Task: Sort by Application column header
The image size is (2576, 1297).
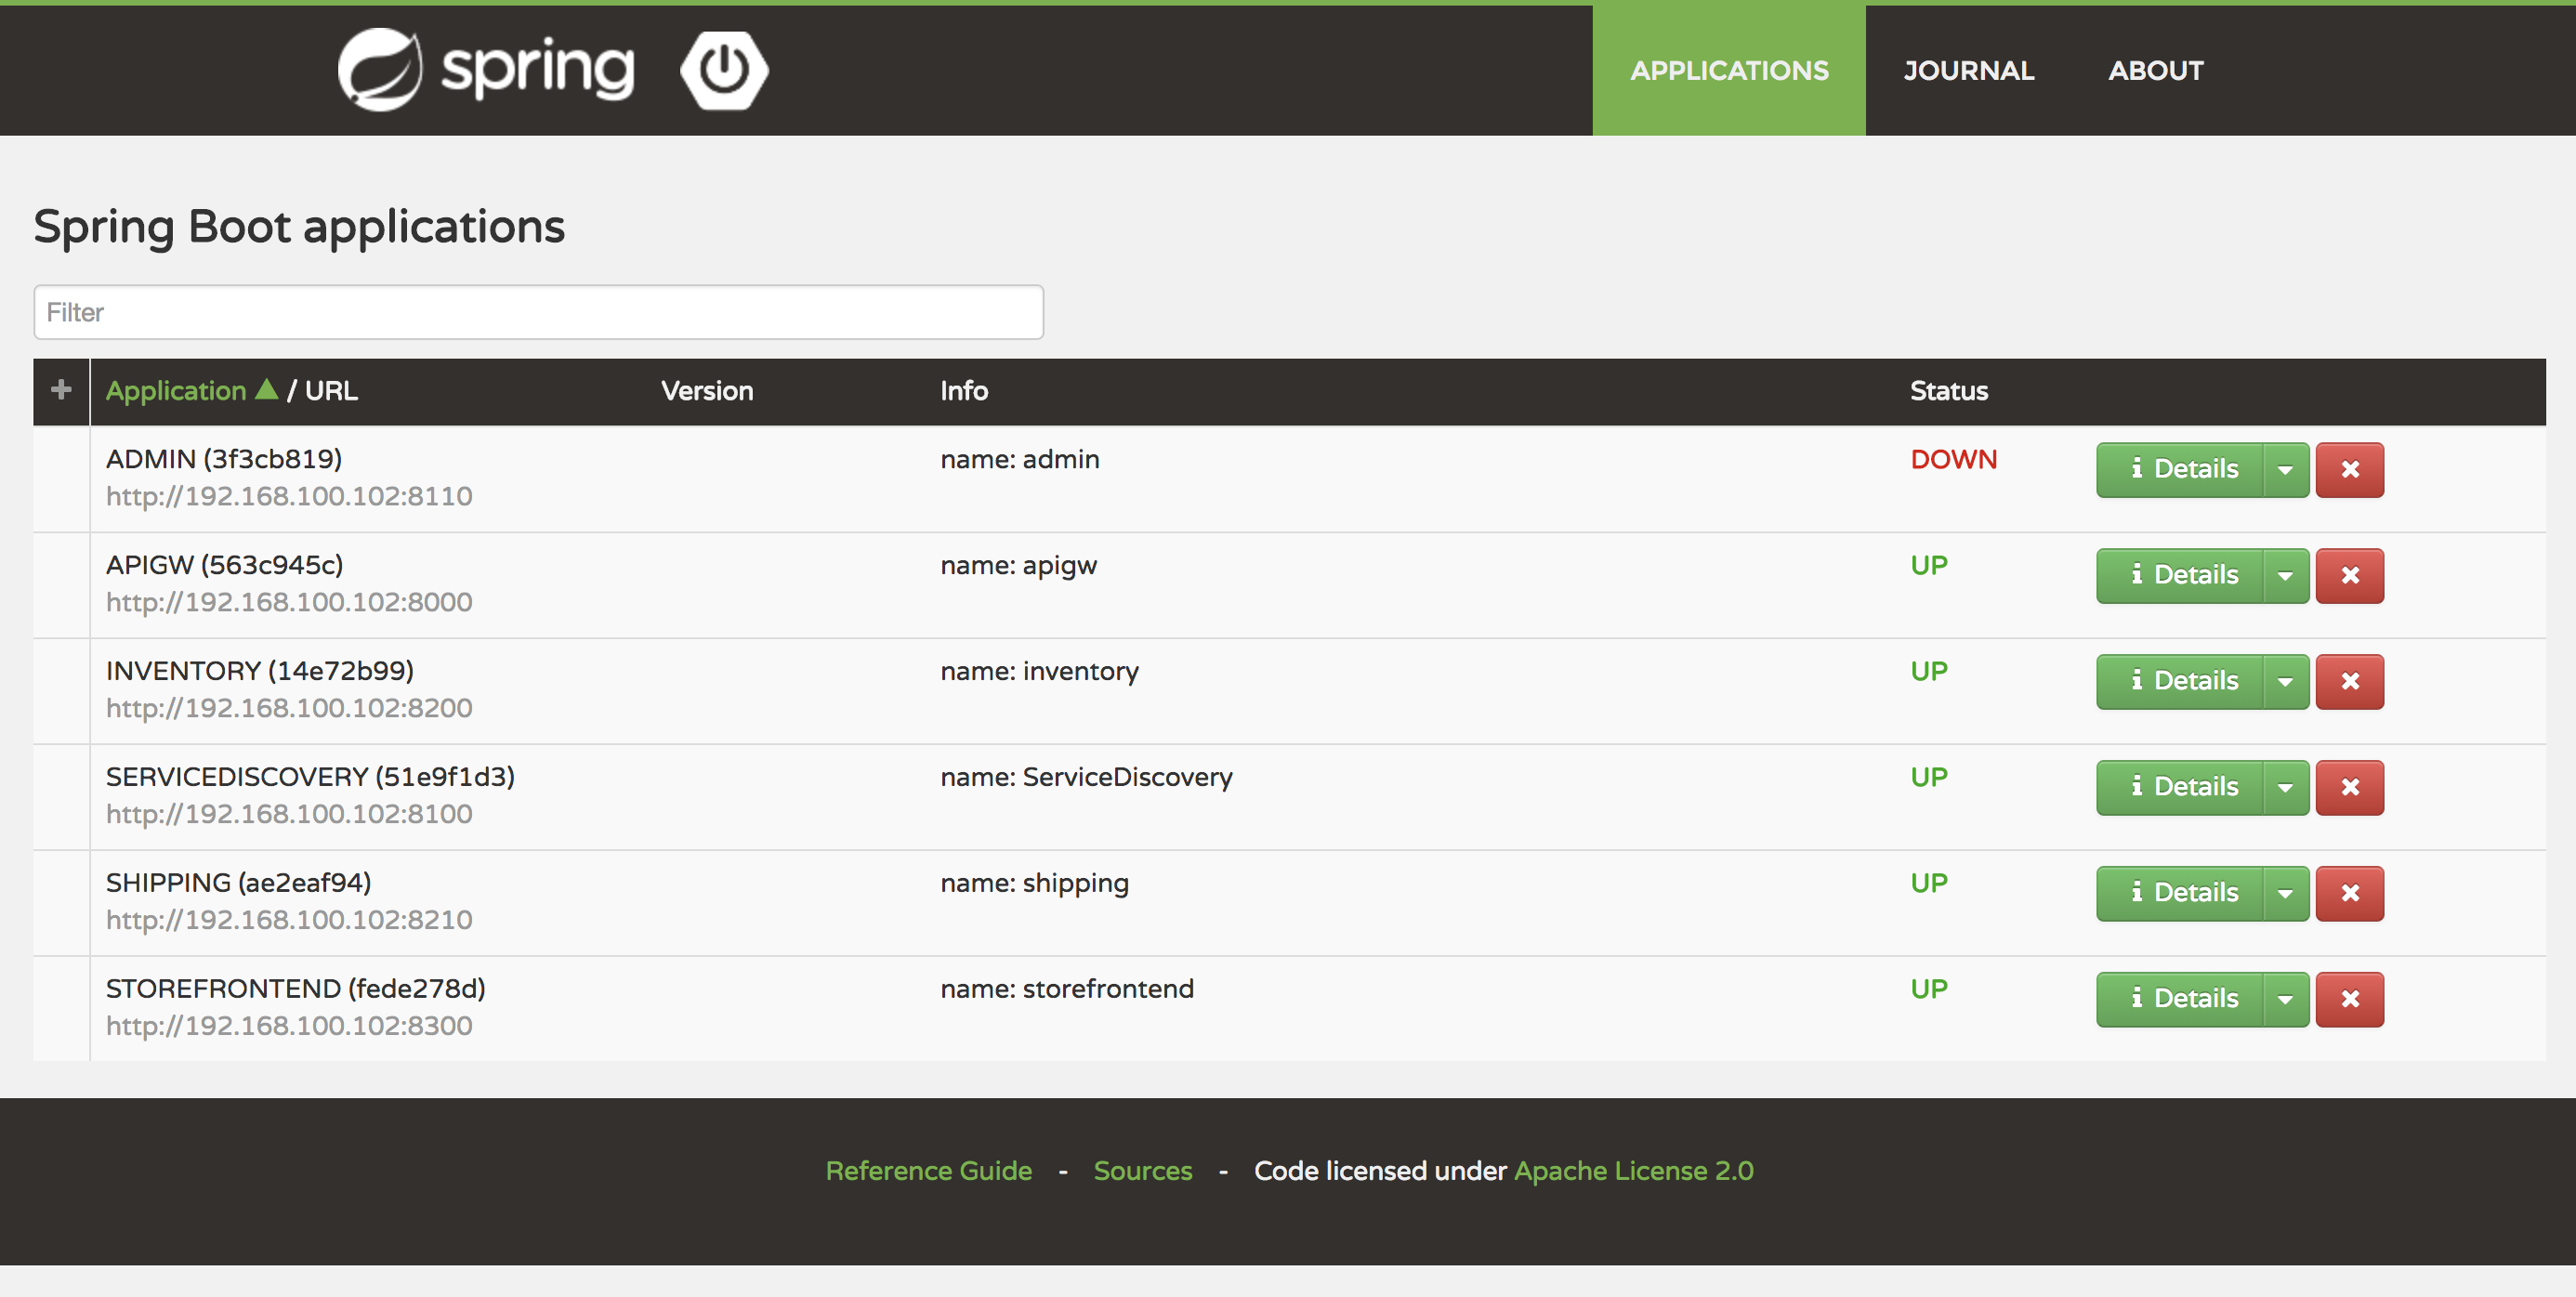Action: [176, 390]
